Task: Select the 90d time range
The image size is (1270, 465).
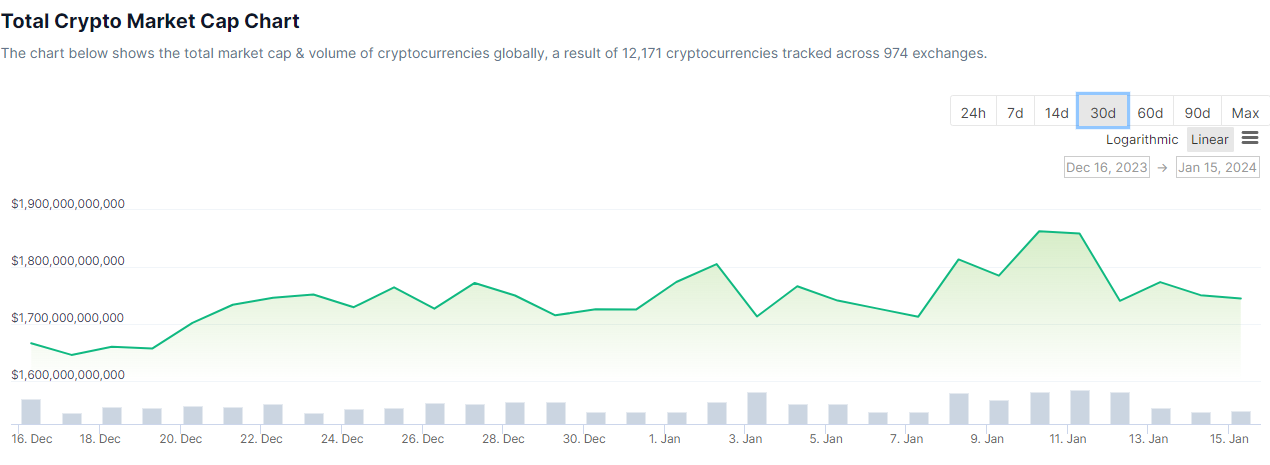Action: 1197,113
